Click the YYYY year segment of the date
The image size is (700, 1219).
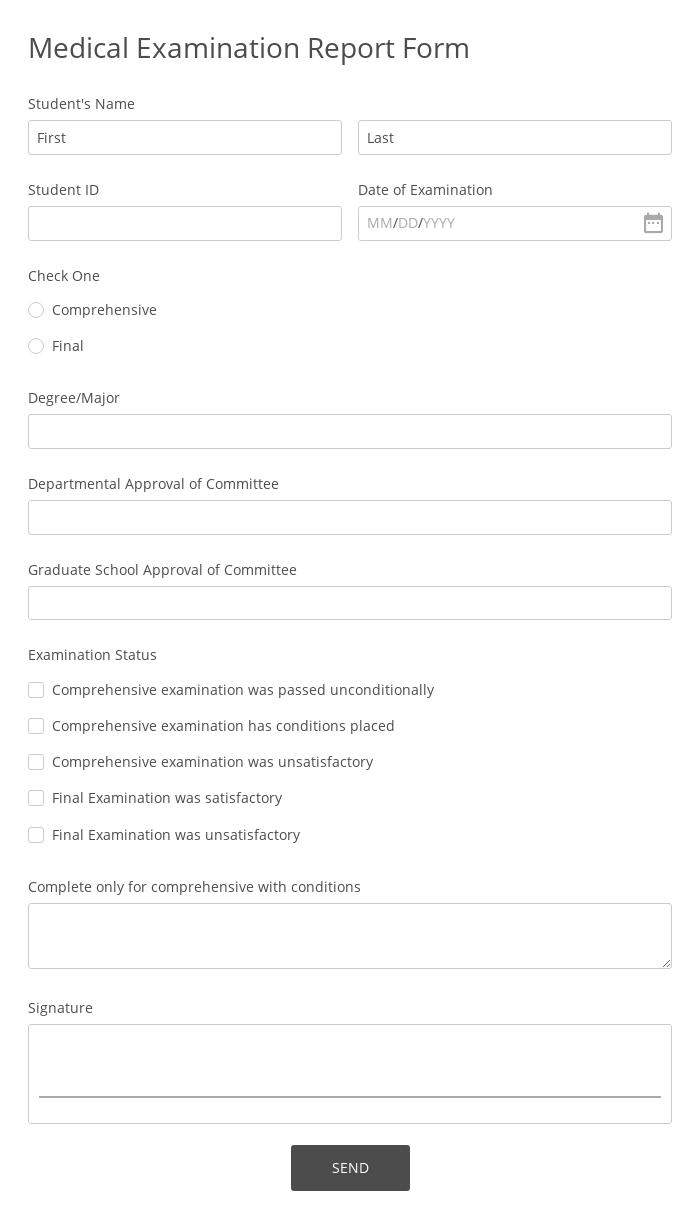pos(438,223)
